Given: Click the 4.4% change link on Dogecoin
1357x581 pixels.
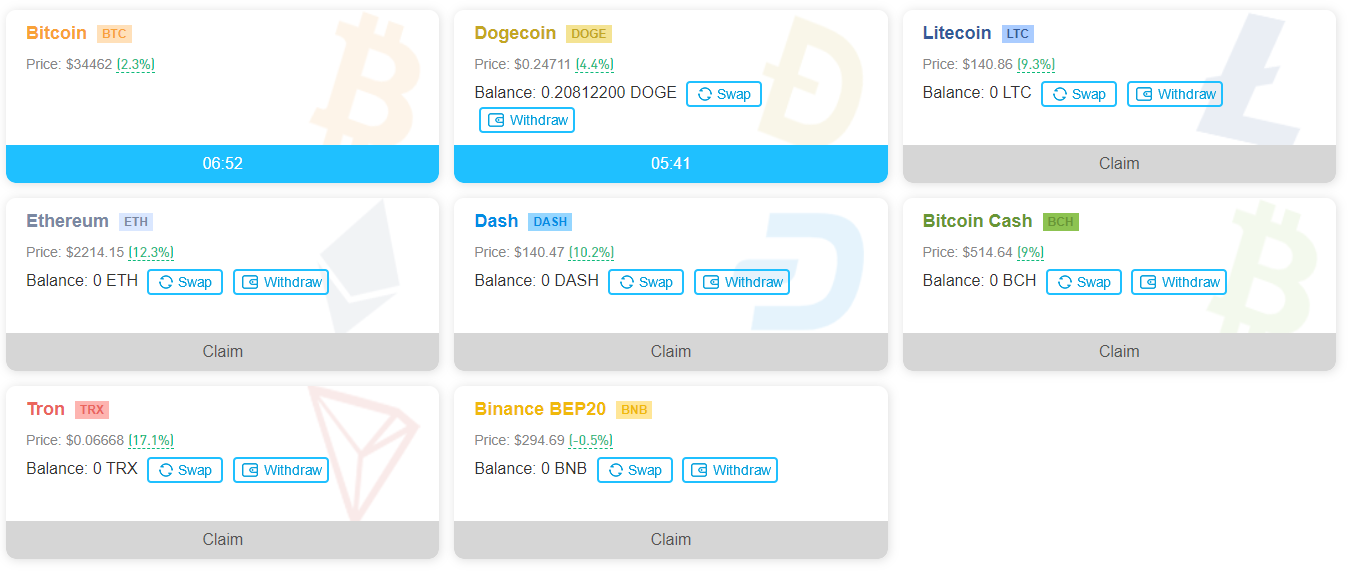Looking at the screenshot, I should (x=595, y=63).
